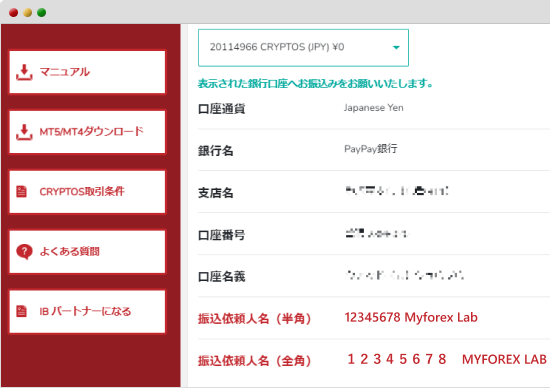
Task: Click the 振込依頼人名（半角）label
Action: click(255, 319)
